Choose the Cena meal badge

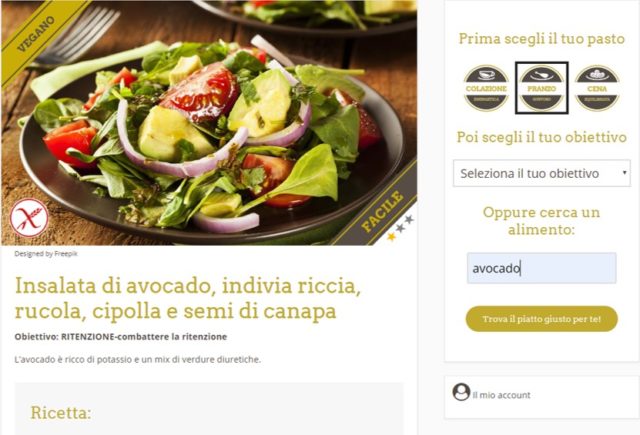tap(597, 88)
